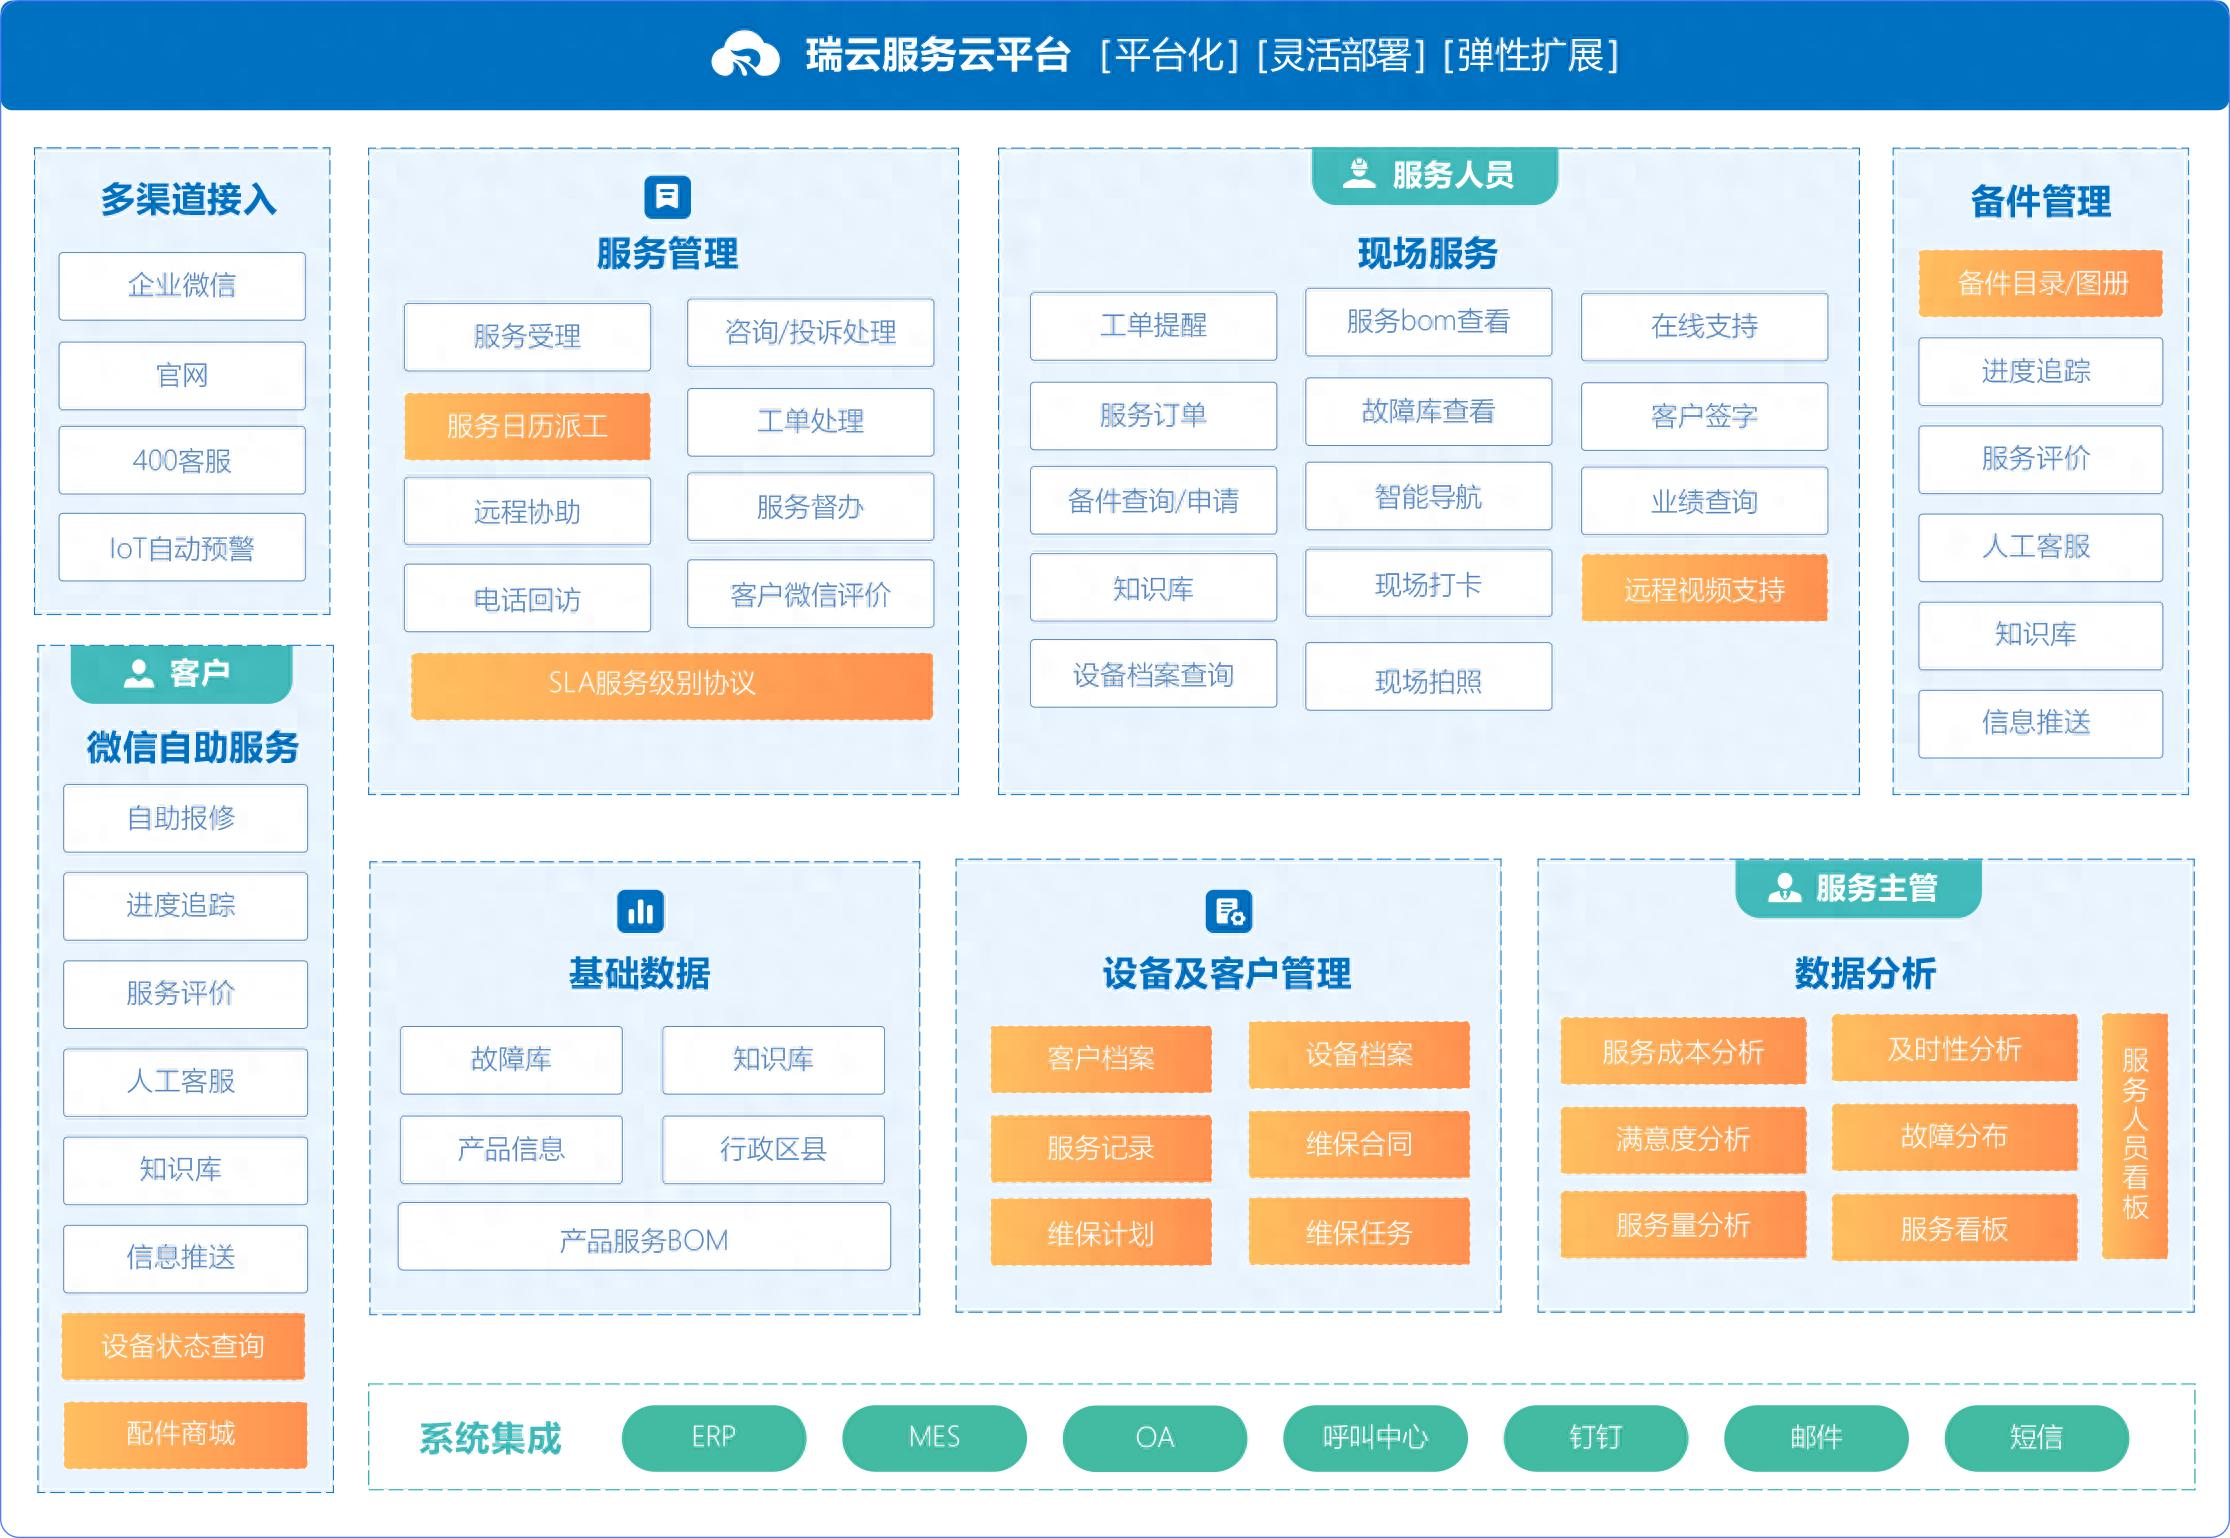The image size is (2230, 1538).
Task: Open 备件目录/图册 item
Action: 2040,284
